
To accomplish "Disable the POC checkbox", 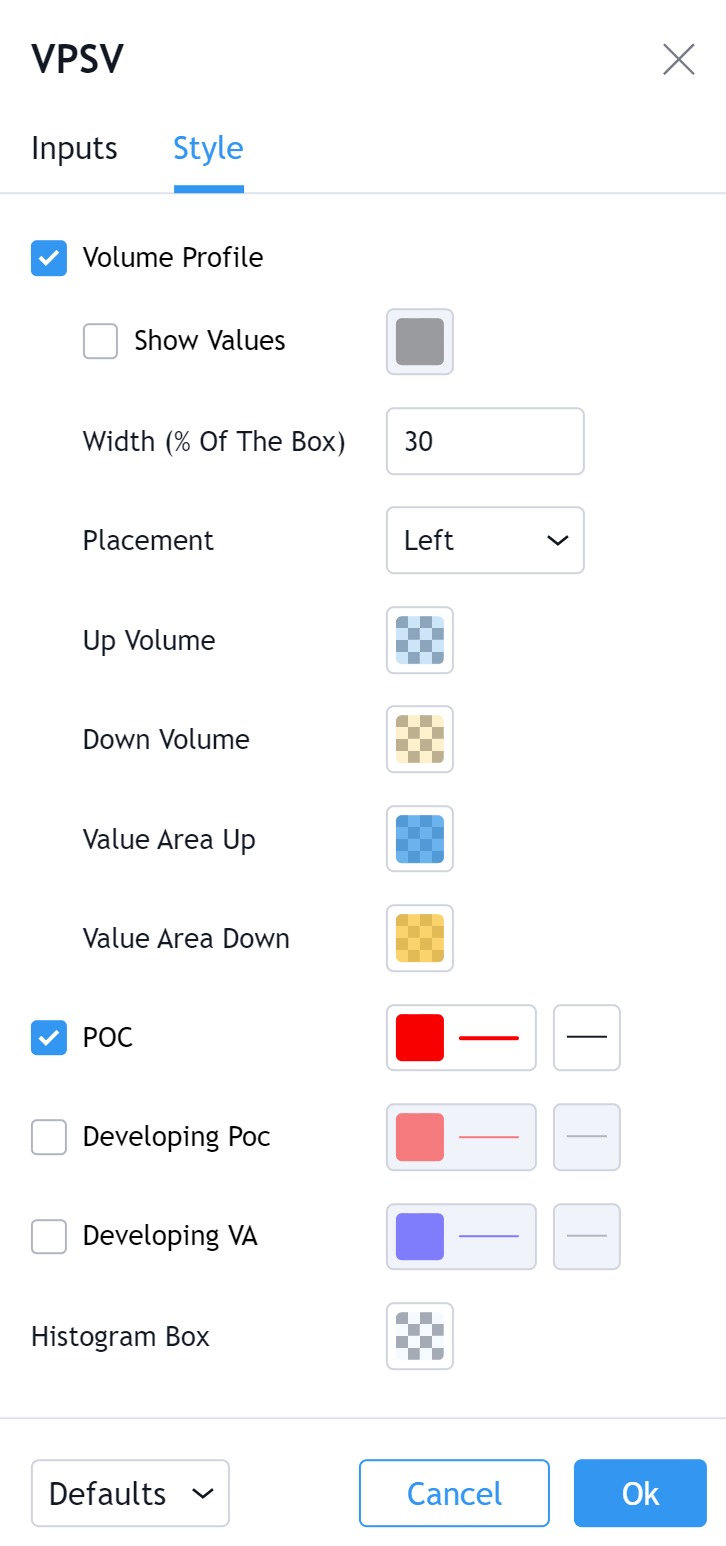I will pos(49,1037).
